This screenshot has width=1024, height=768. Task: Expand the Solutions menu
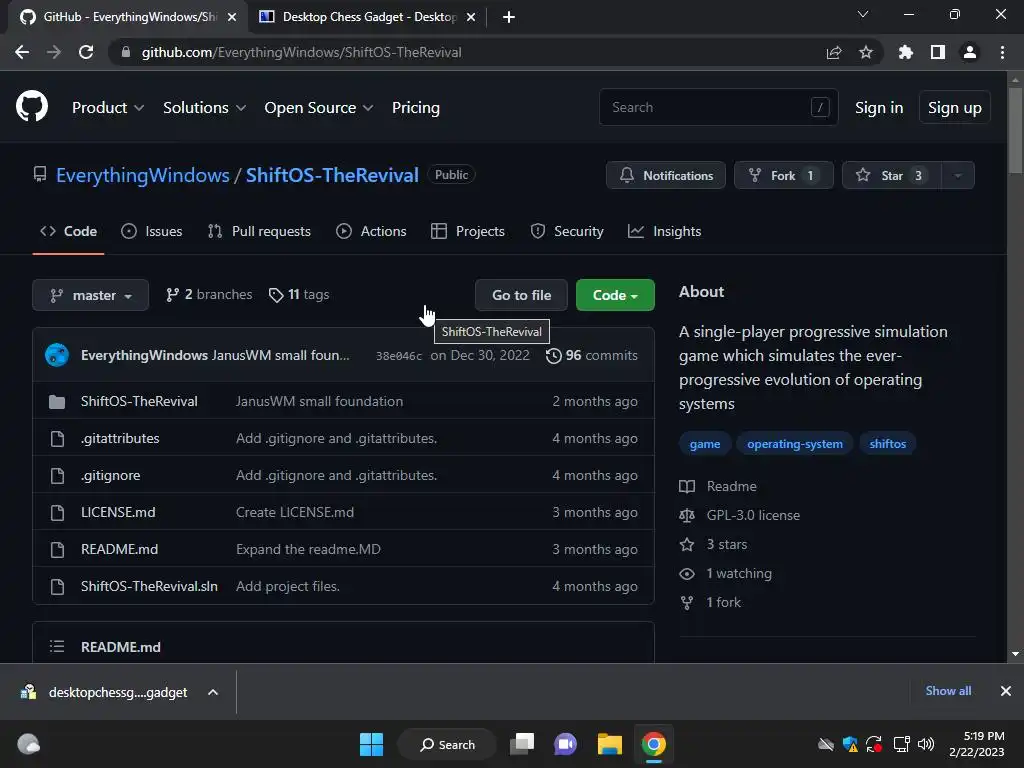pyautogui.click(x=204, y=108)
